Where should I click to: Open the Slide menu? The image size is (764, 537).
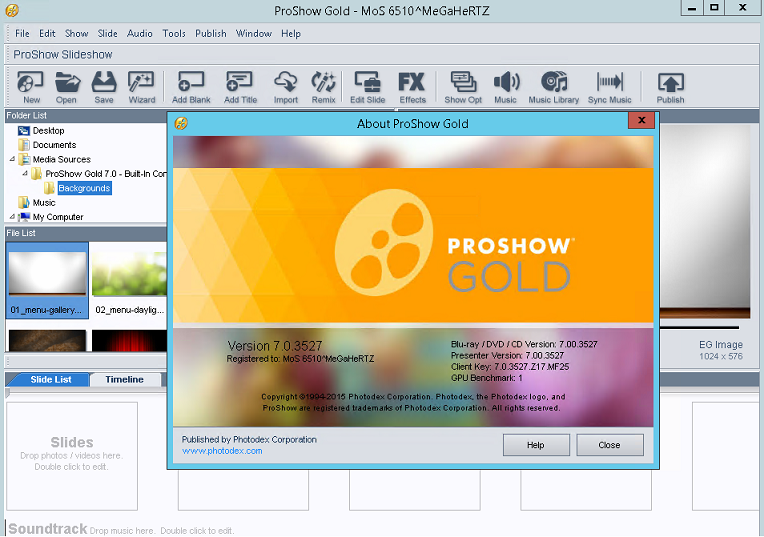[107, 34]
